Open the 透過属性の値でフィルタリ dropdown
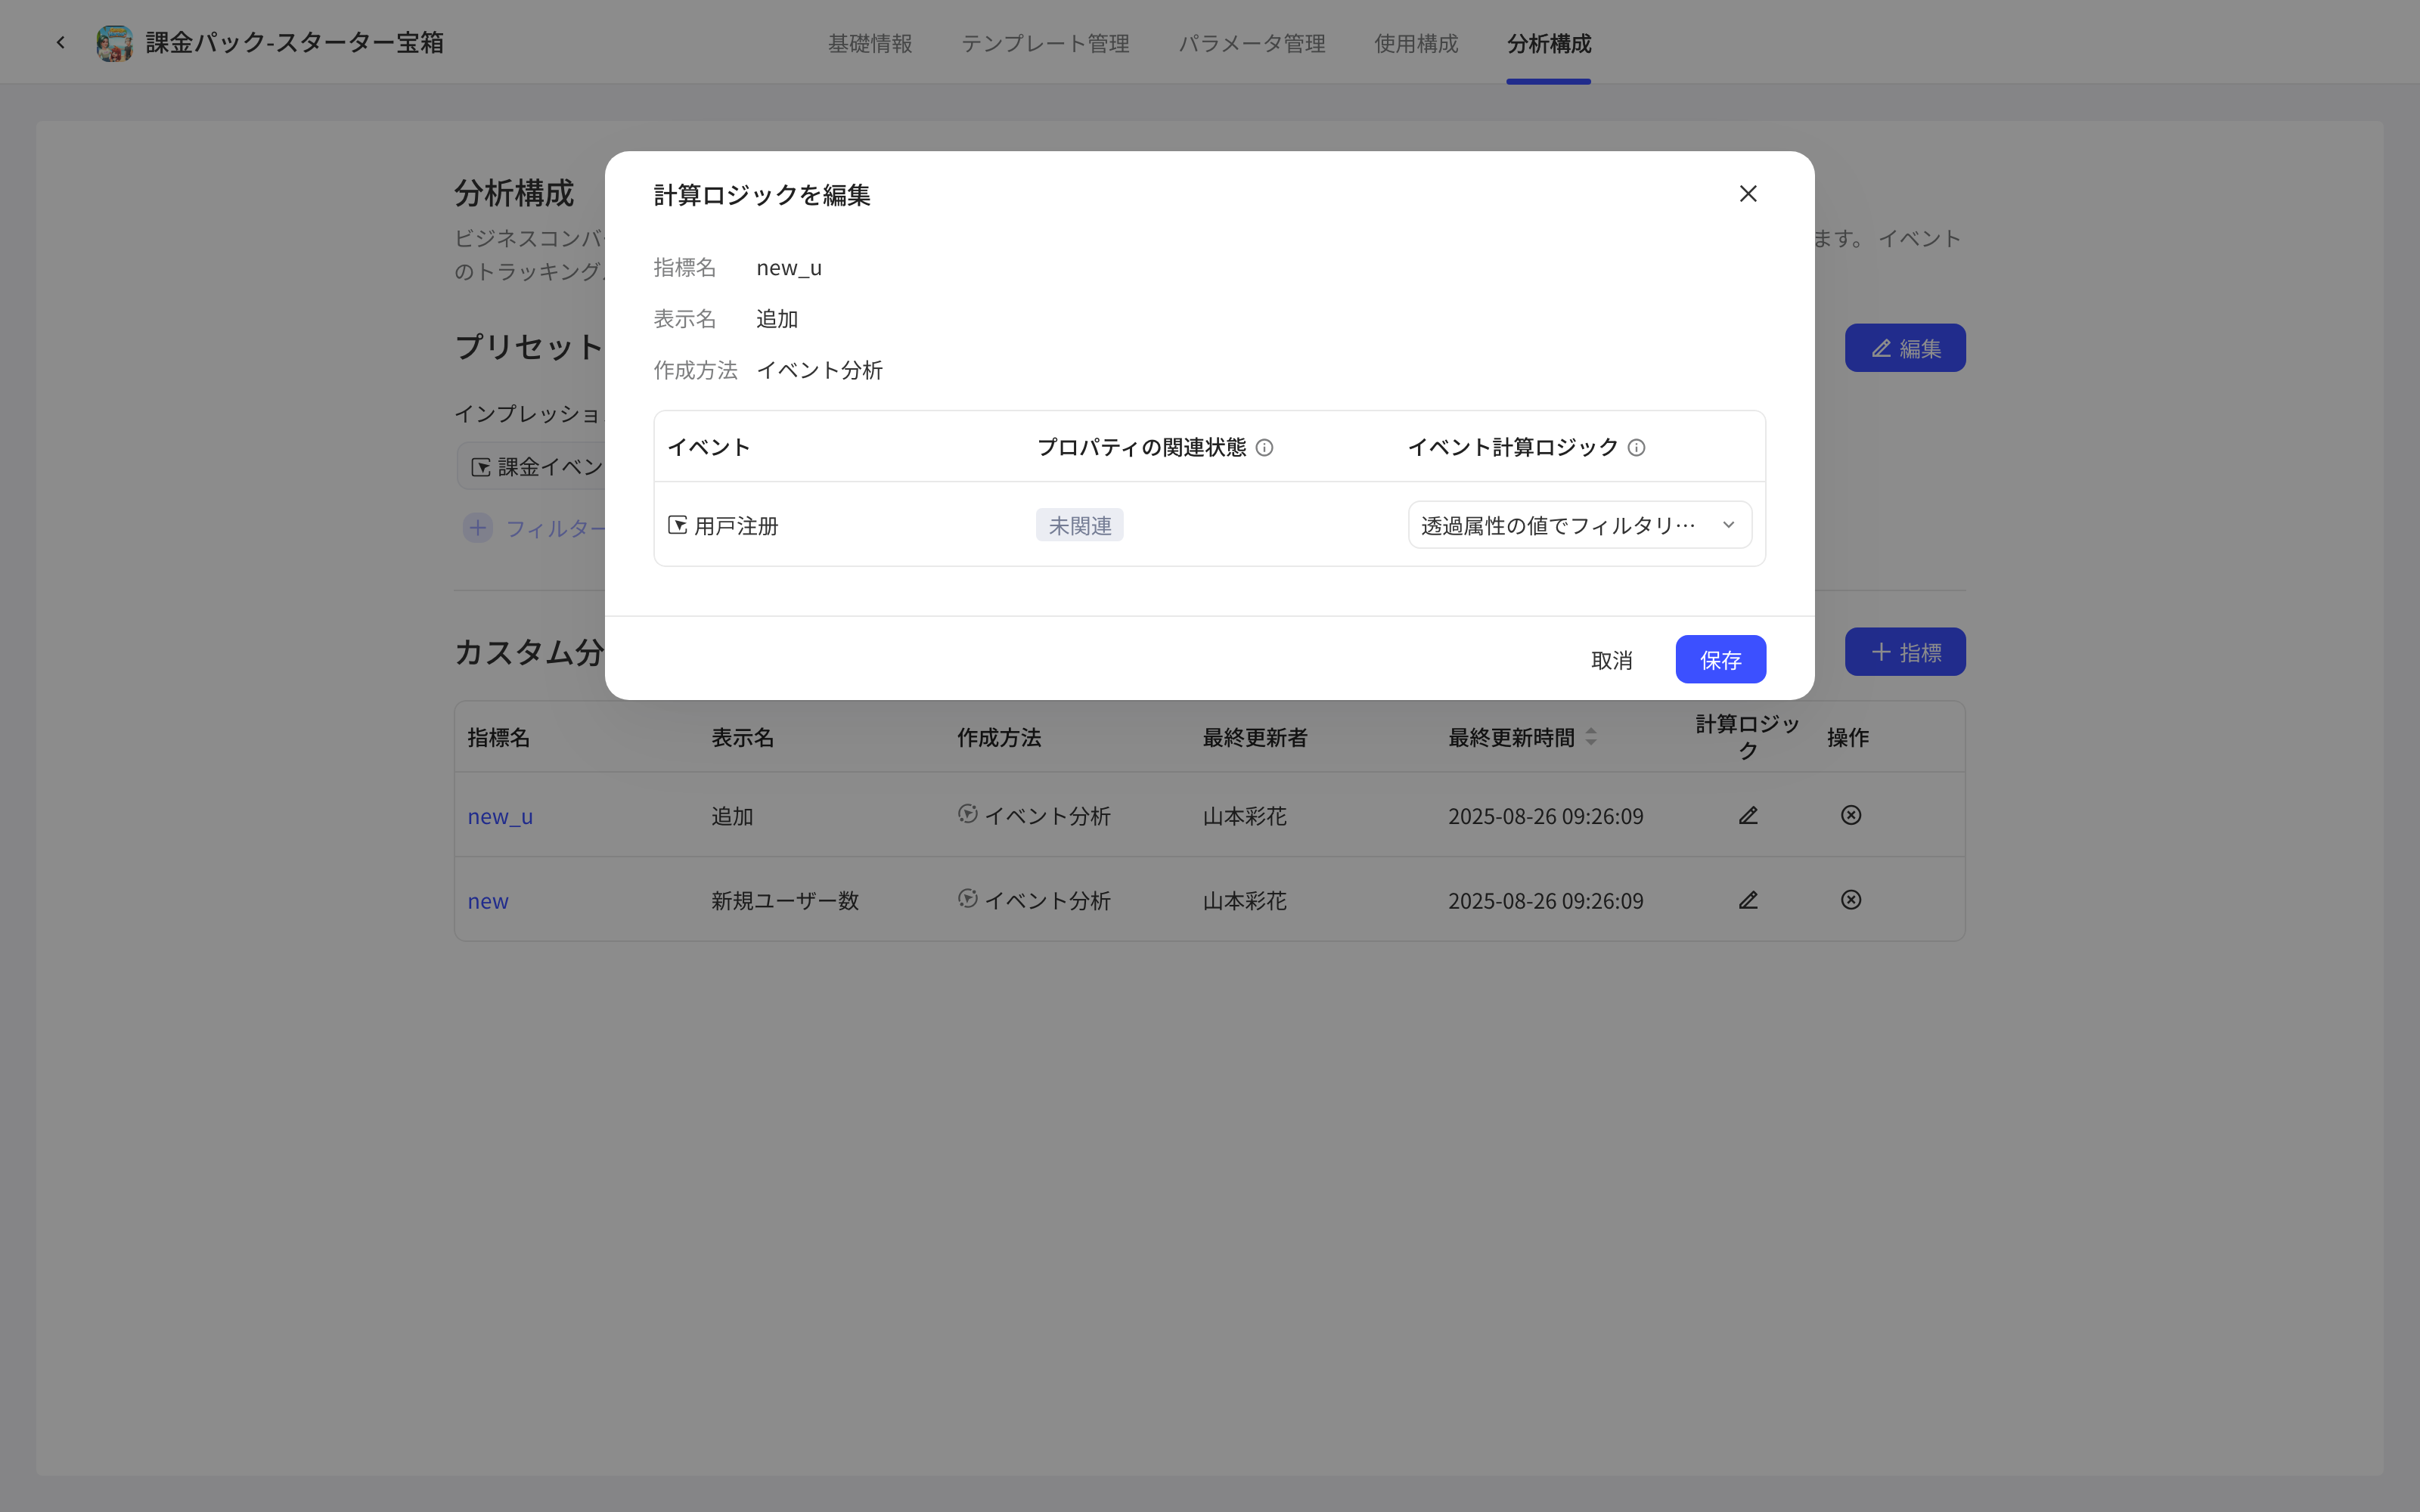Image resolution: width=2420 pixels, height=1512 pixels. coord(1580,525)
